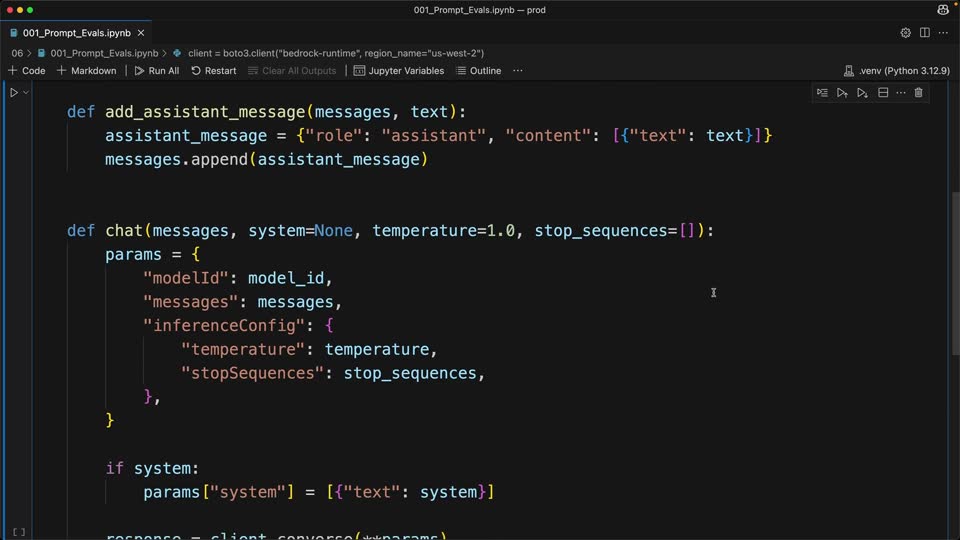Click the cell execution count brackets
This screenshot has width=960, height=540.
(19, 532)
